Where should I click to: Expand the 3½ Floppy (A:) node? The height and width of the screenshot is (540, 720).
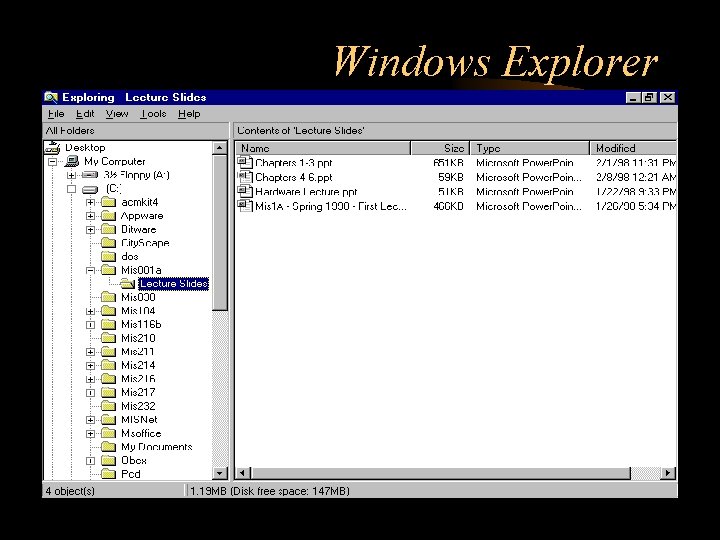[x=71, y=175]
